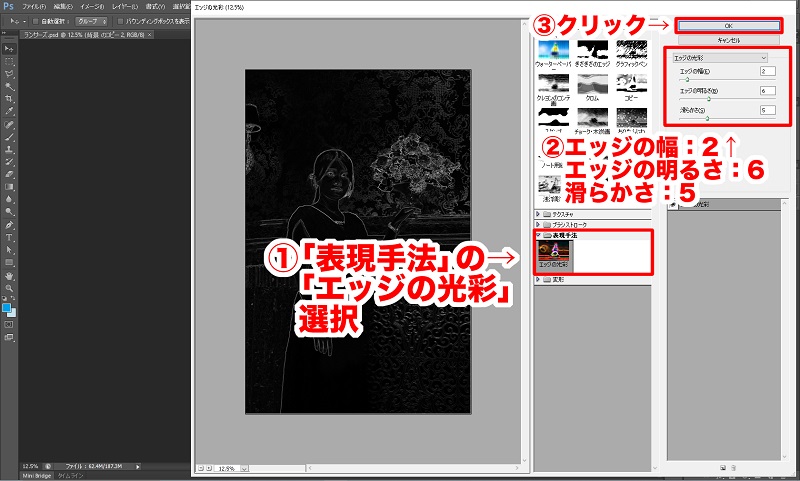Toggle Quick Mask mode icon
The height and width of the screenshot is (481, 800).
[9, 324]
